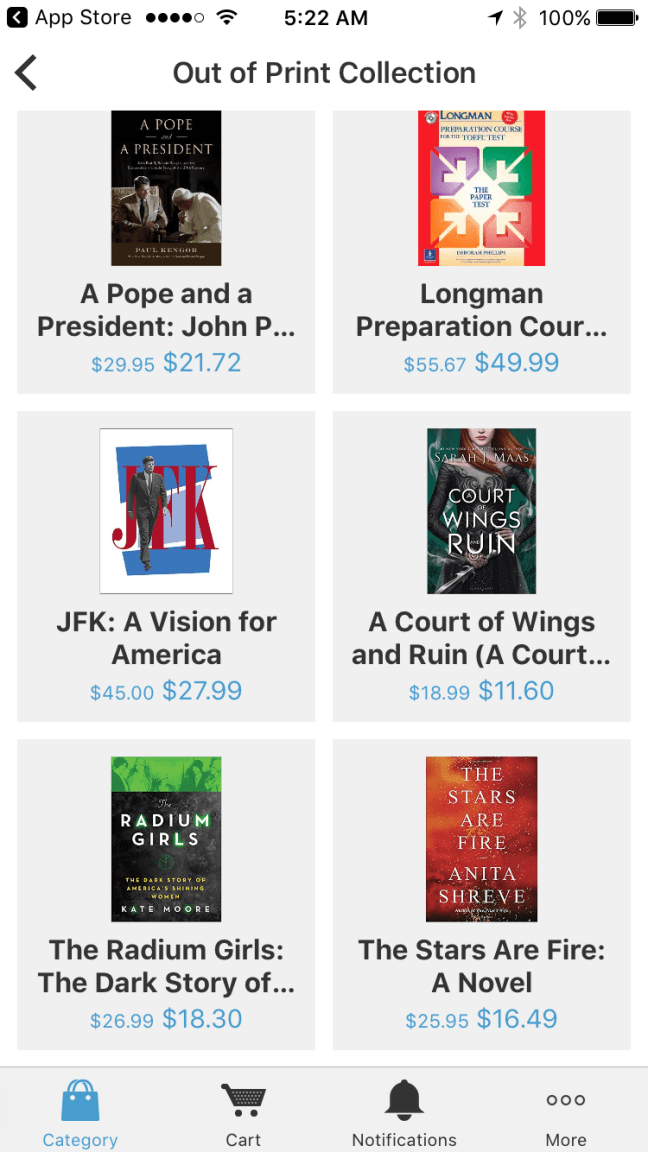Open The Stars Are Fire cover

click(x=481, y=839)
